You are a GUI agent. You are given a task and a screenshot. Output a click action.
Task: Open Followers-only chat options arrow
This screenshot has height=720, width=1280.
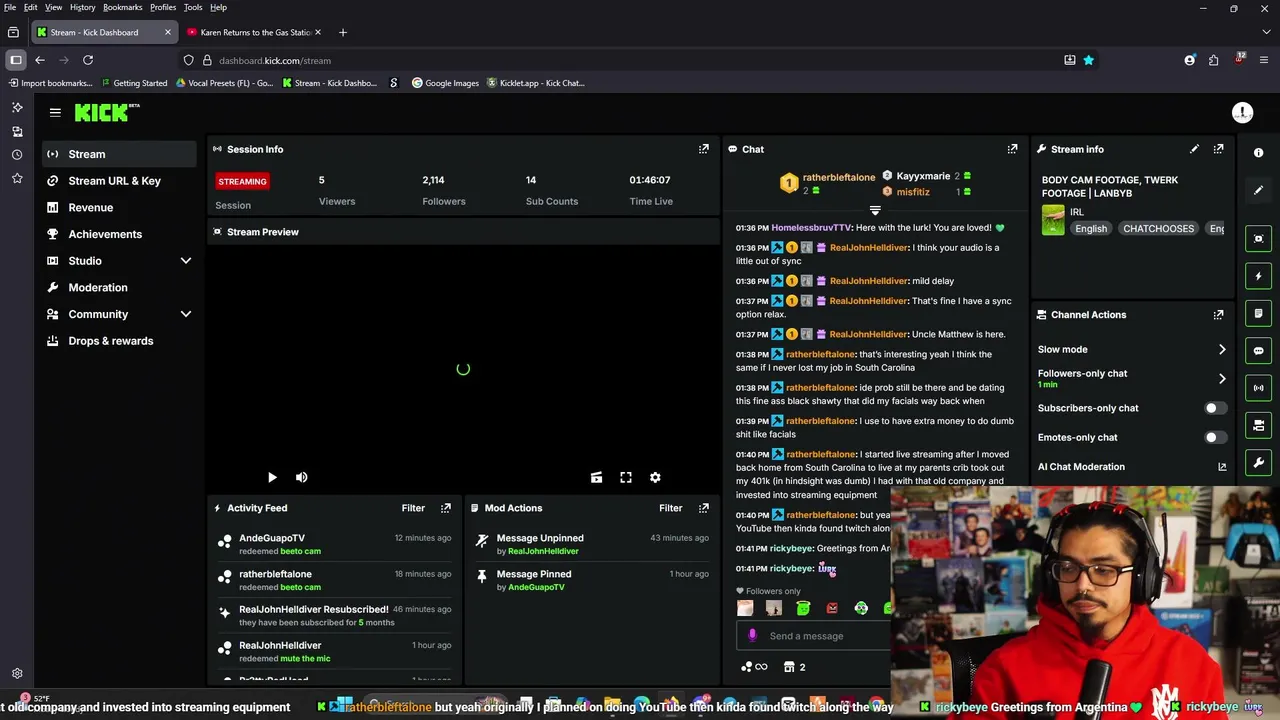coord(1221,379)
